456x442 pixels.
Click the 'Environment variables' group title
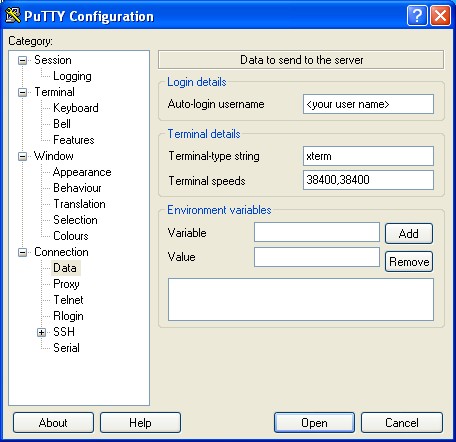pyautogui.click(x=219, y=210)
